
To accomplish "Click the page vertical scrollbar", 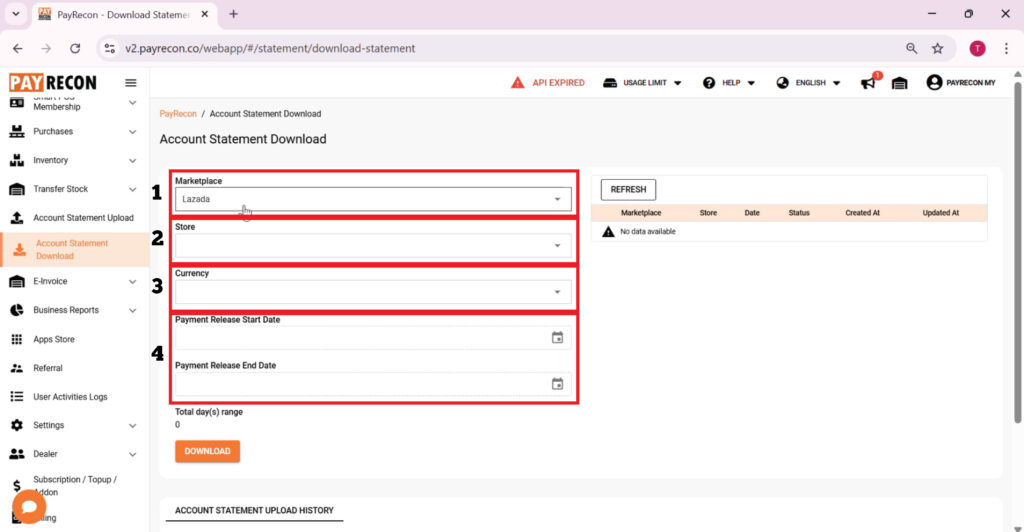I will pyautogui.click(x=1017, y=251).
